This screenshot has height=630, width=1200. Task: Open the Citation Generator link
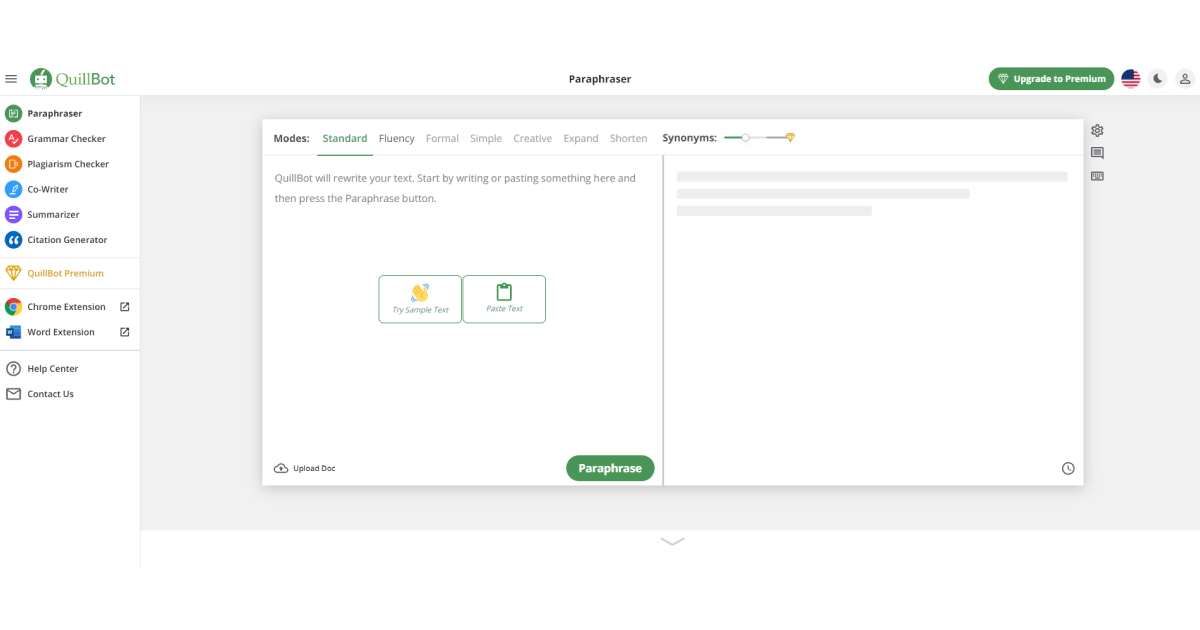click(67, 240)
